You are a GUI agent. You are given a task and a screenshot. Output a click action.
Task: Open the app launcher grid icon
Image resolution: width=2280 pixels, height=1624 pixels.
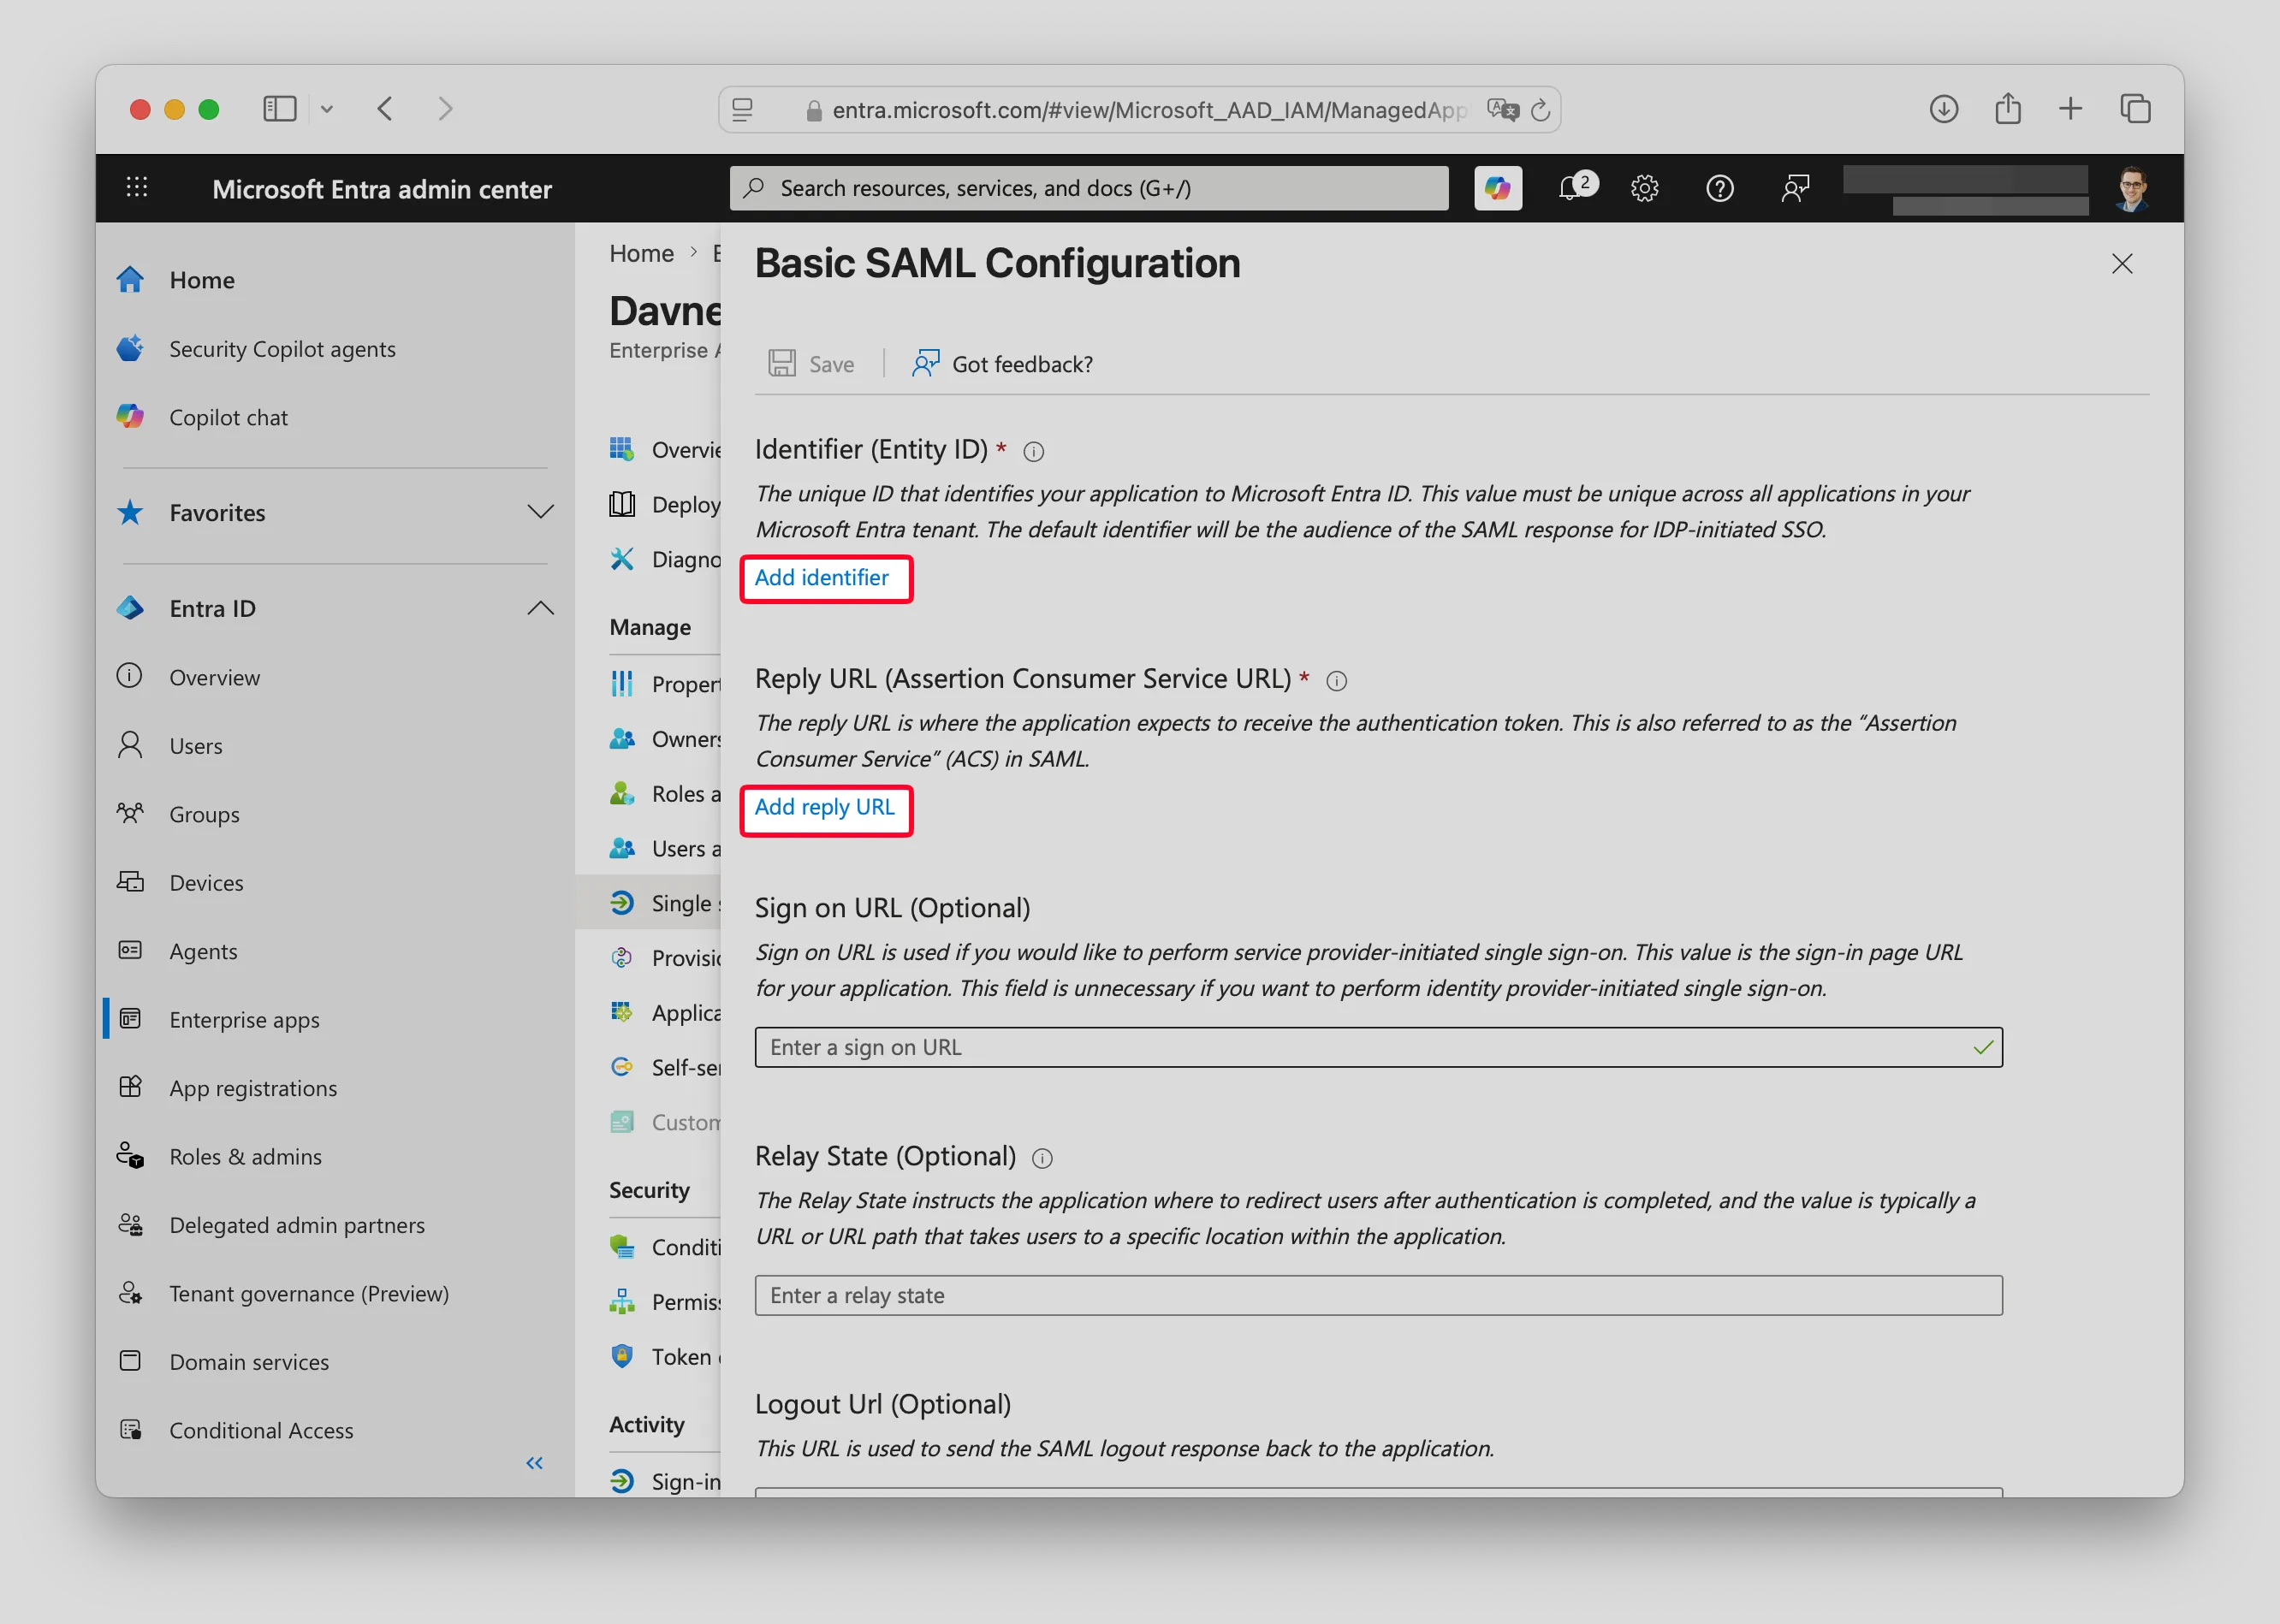point(137,187)
